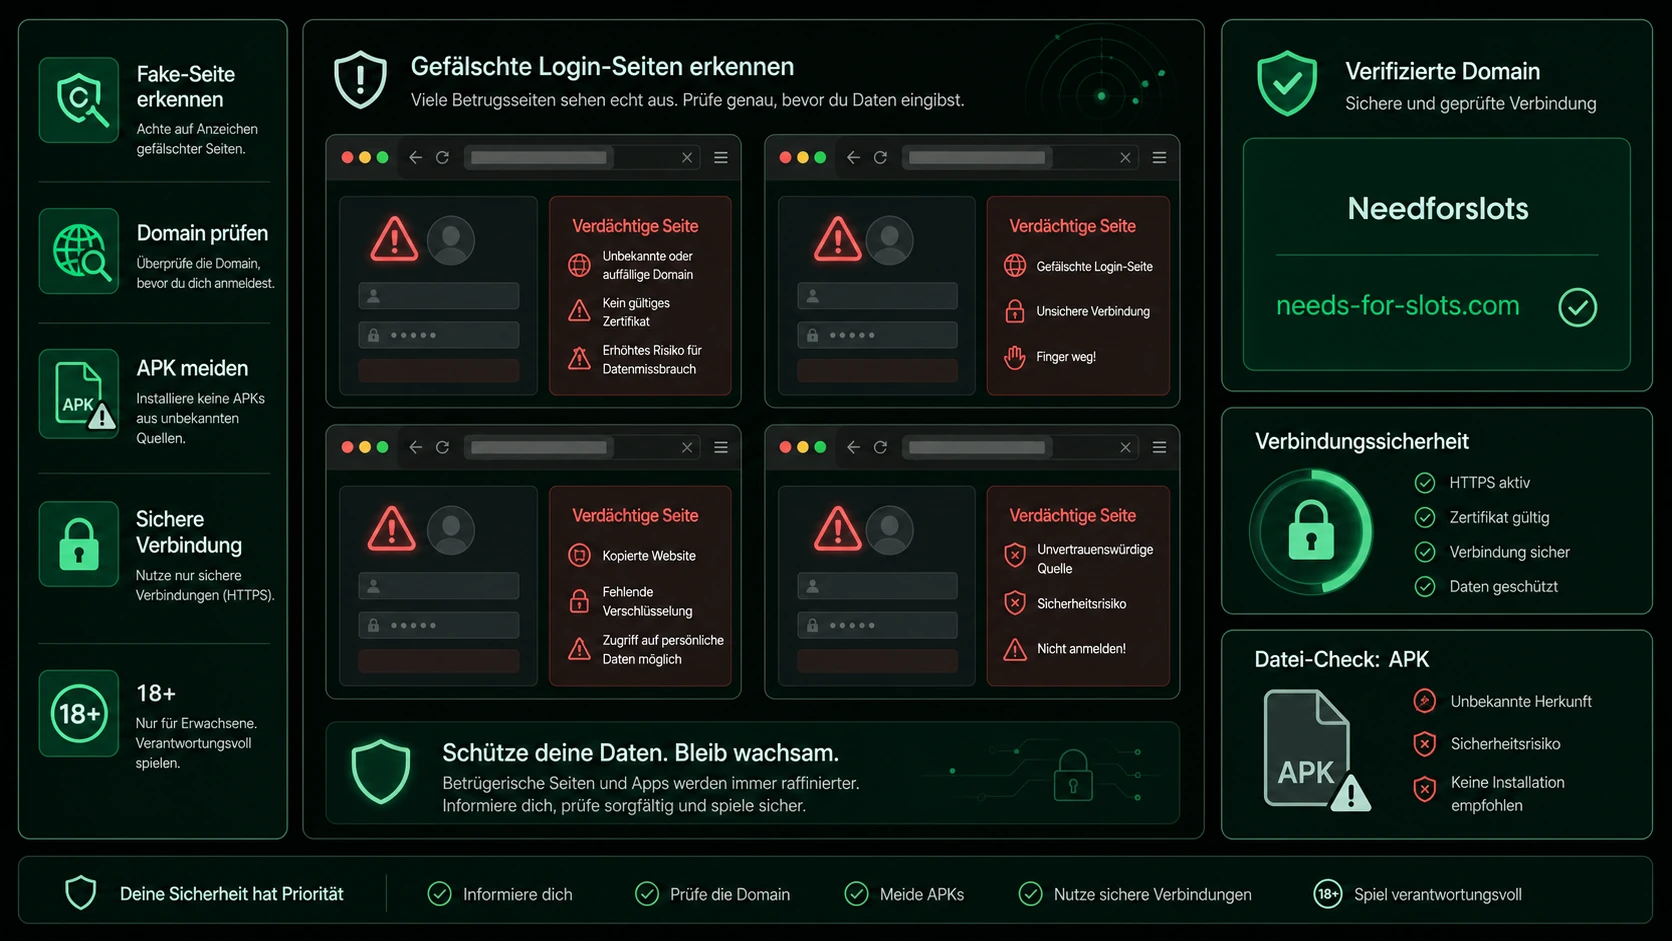
Task: Toggle the Daten geschützt checkmark
Action: 1425,586
